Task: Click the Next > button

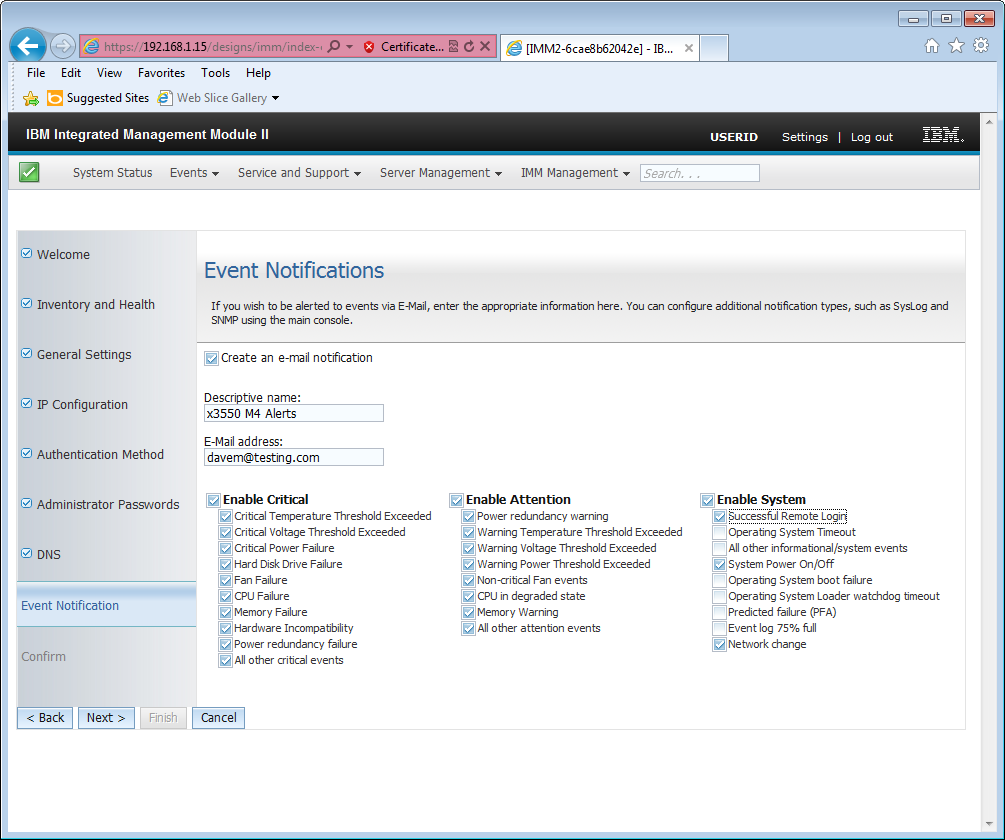Action: pyautogui.click(x=106, y=718)
